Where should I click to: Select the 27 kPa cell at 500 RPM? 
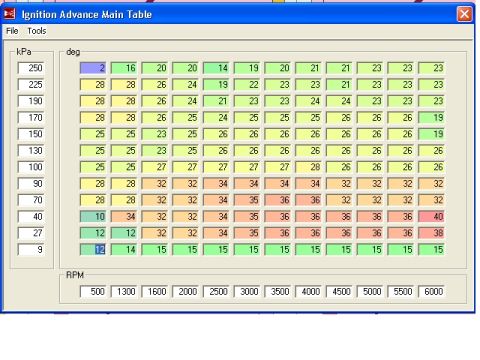tap(93, 233)
